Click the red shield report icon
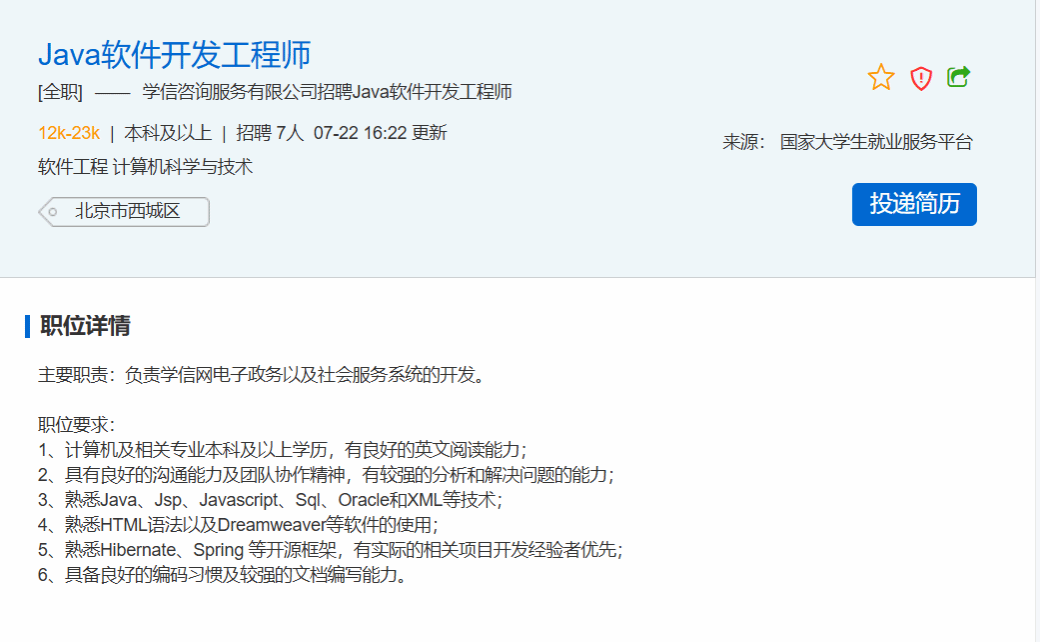This screenshot has width=1040, height=642. coord(921,78)
